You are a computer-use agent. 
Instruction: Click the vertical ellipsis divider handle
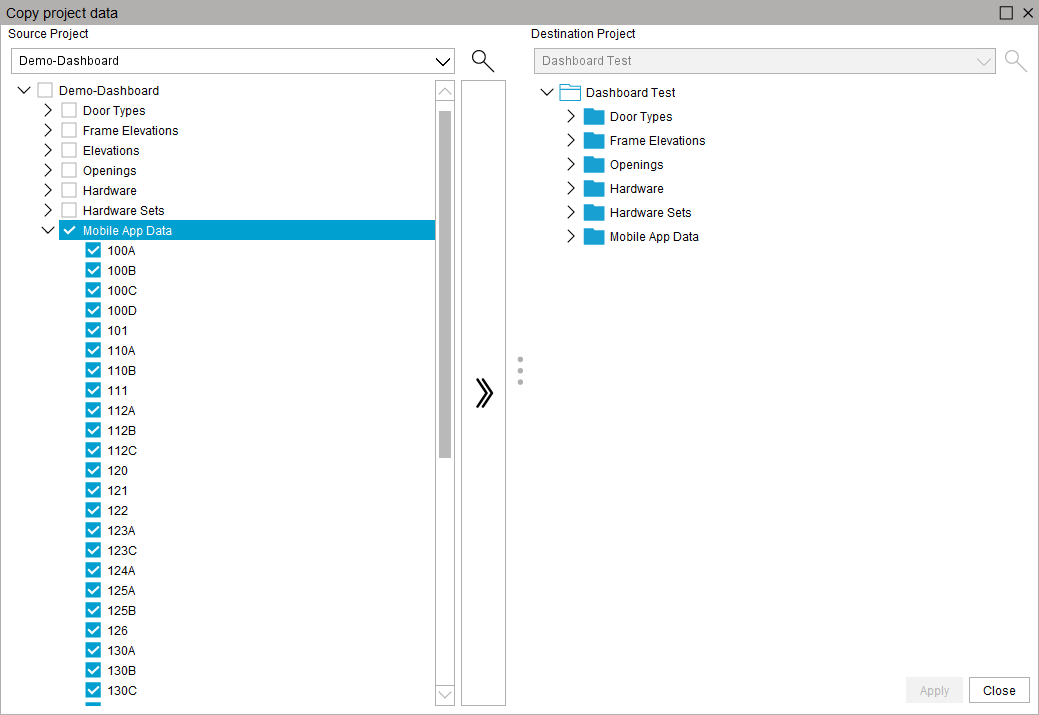(520, 370)
